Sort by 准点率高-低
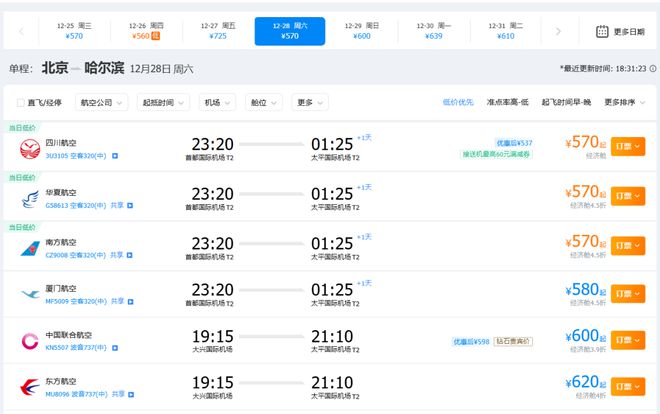The width and height of the screenshot is (660, 414). [x=508, y=102]
